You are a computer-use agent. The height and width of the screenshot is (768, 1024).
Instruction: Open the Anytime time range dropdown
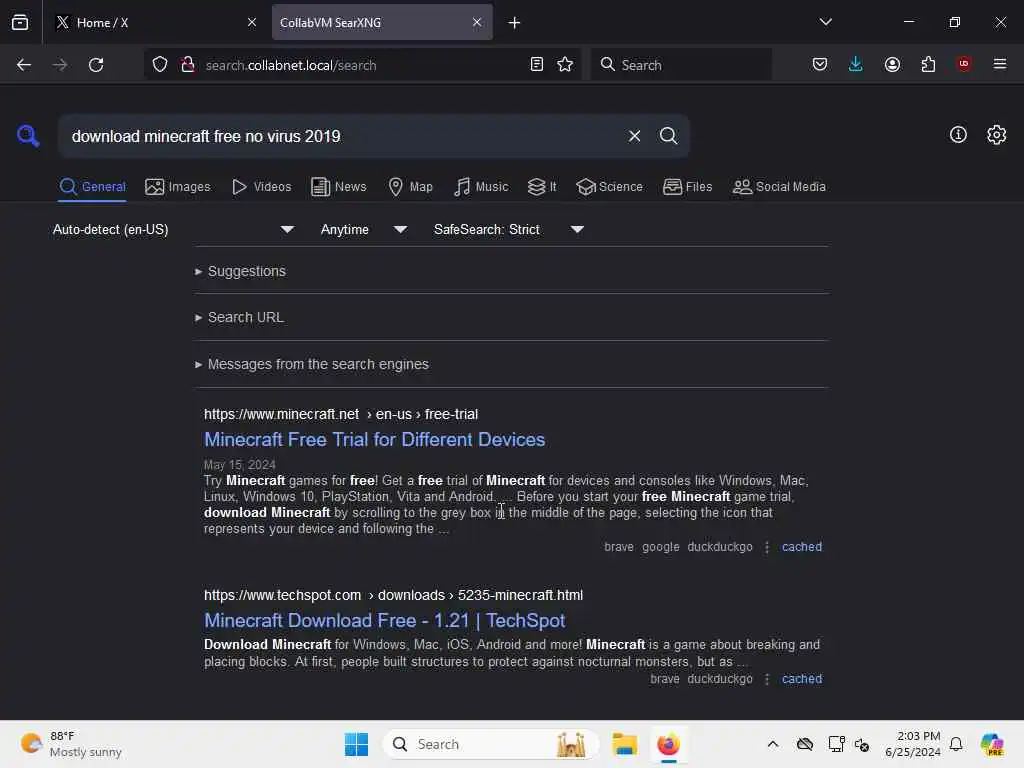pos(363,229)
